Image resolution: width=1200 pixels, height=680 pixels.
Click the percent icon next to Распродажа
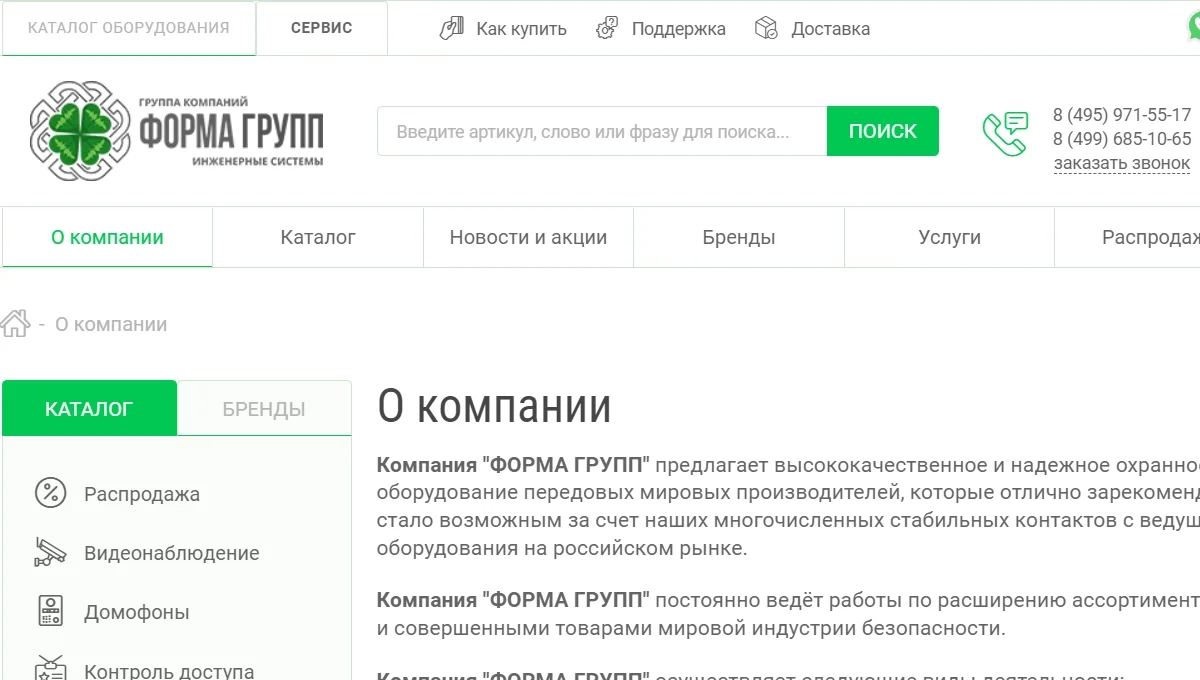click(x=51, y=493)
